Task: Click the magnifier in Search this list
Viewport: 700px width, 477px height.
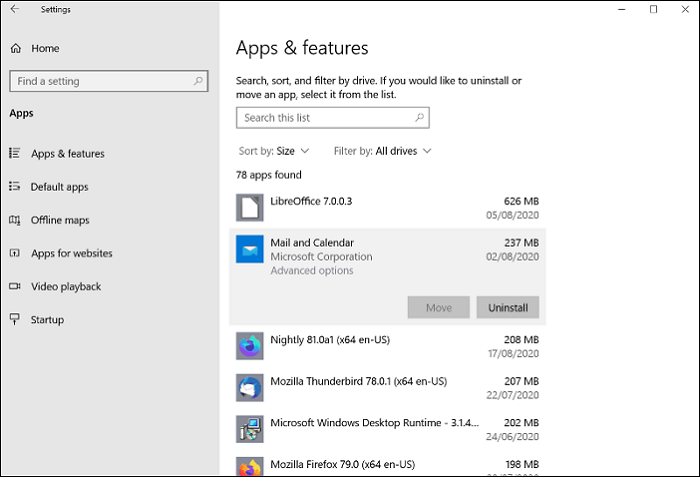Action: click(x=419, y=118)
